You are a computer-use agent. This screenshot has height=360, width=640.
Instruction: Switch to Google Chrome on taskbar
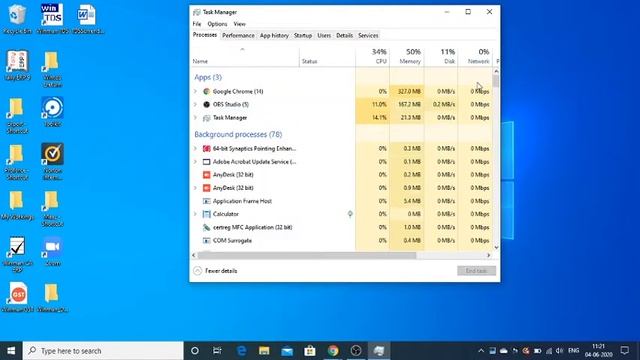[333, 351]
